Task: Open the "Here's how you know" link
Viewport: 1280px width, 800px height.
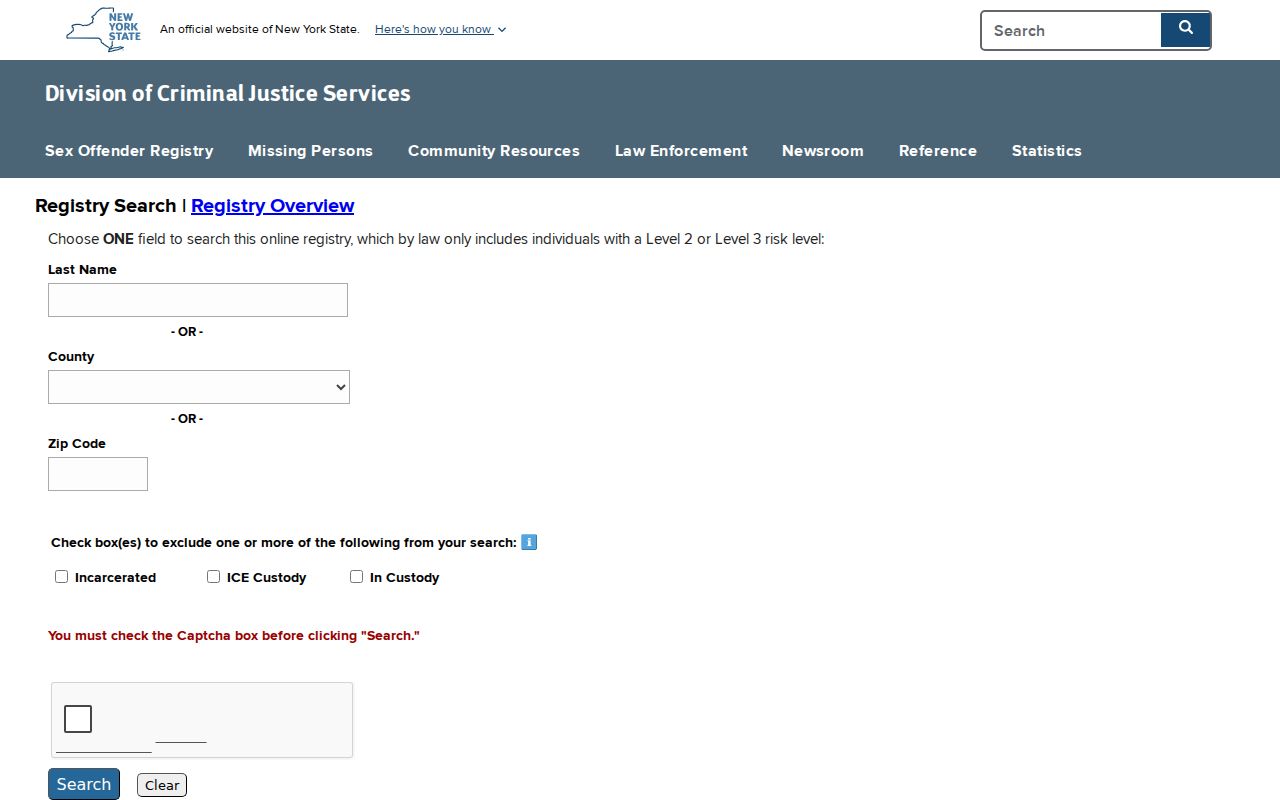Action: click(x=433, y=29)
